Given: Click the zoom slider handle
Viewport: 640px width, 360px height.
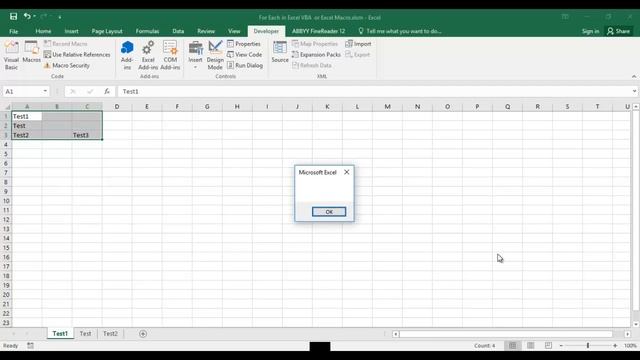Looking at the screenshot, I should [588, 346].
